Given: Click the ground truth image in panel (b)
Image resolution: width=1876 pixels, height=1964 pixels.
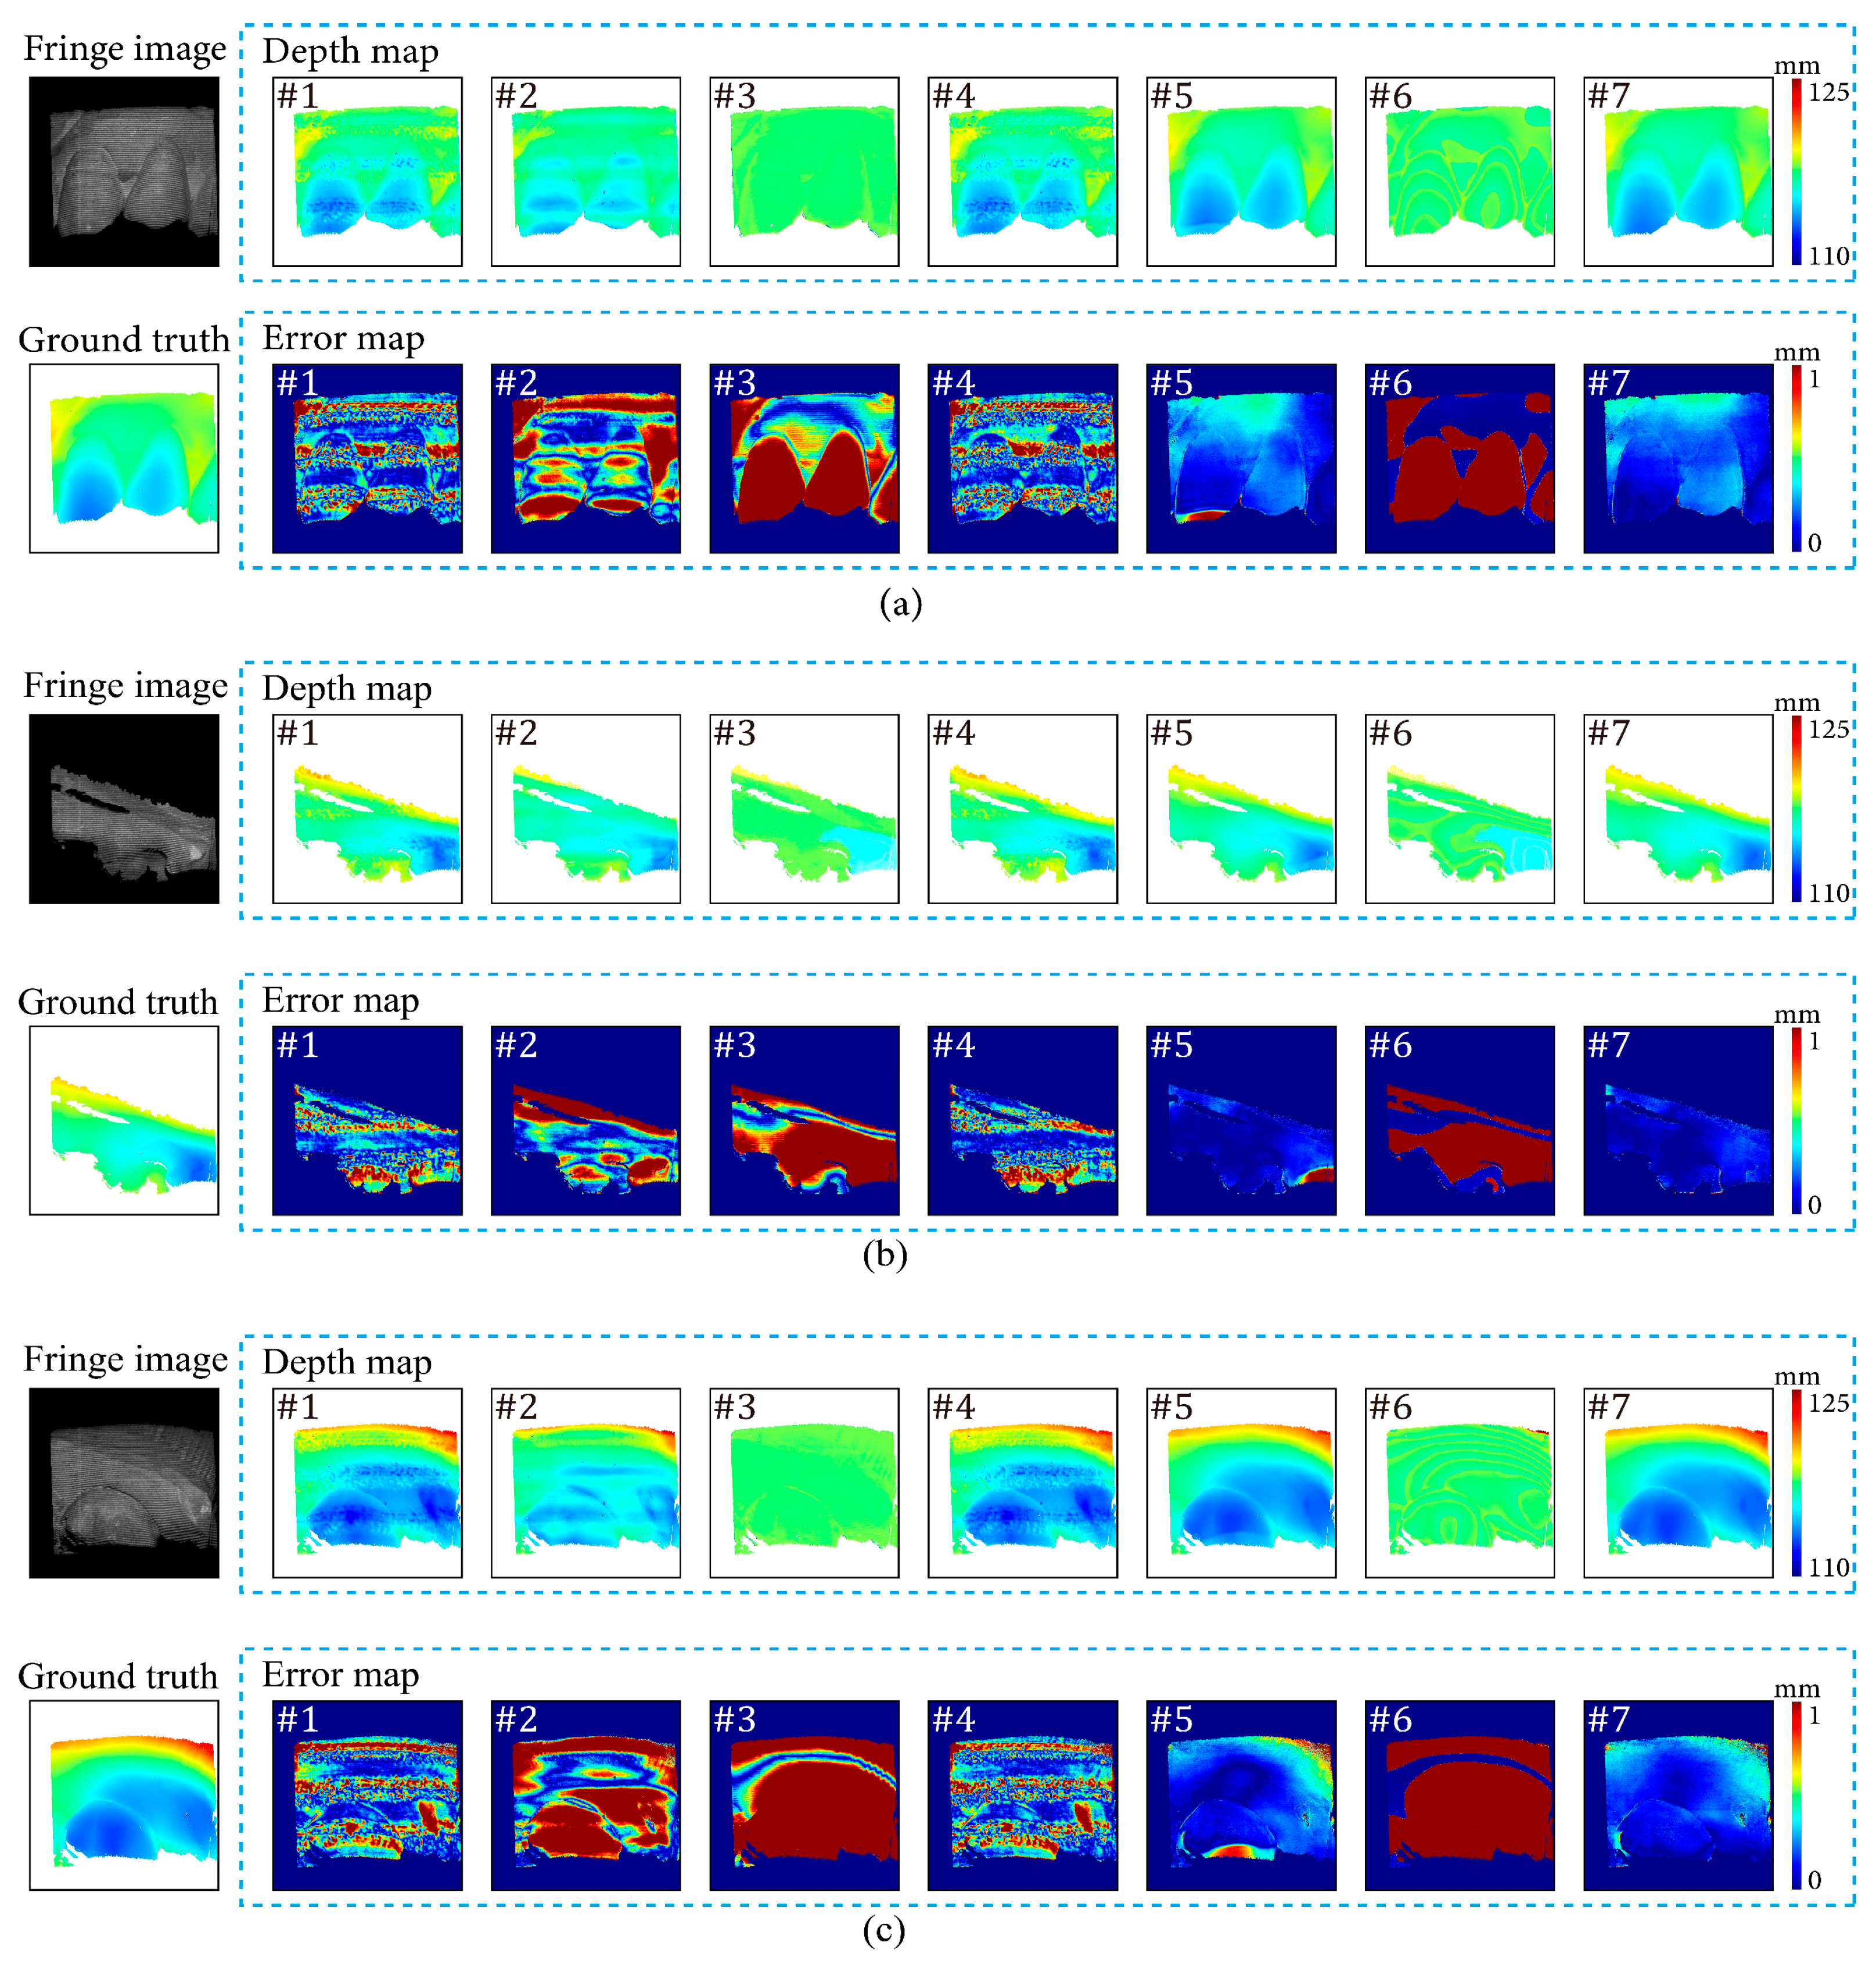Looking at the screenshot, I should tap(124, 1120).
